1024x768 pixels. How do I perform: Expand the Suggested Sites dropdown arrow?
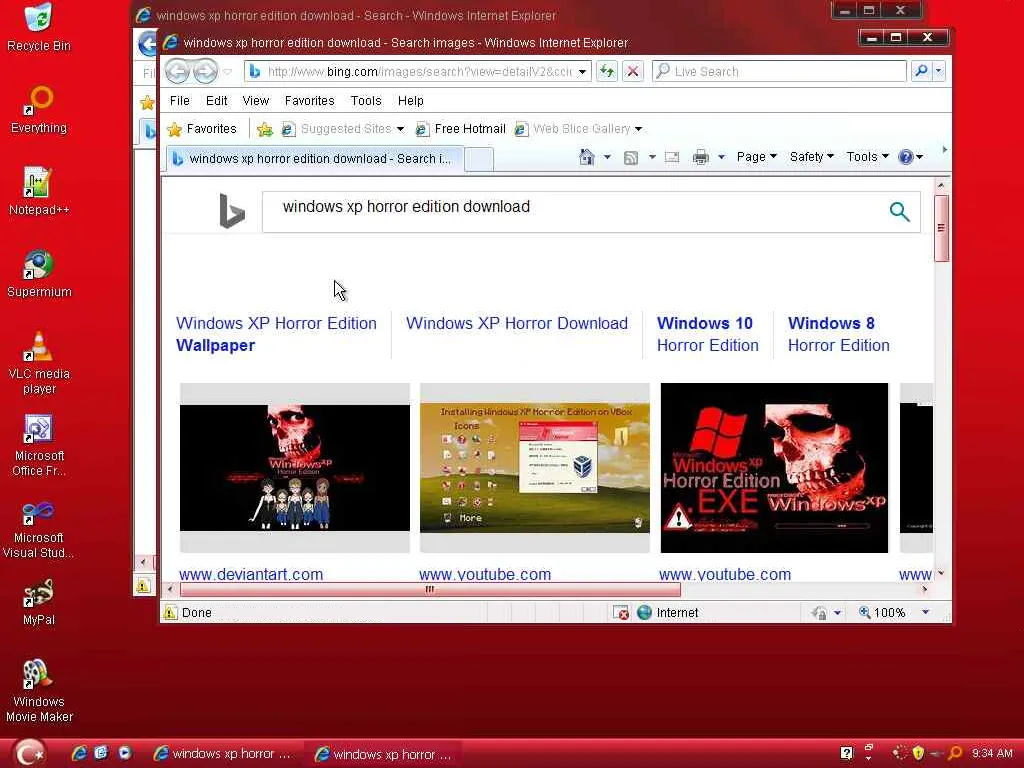click(x=400, y=129)
